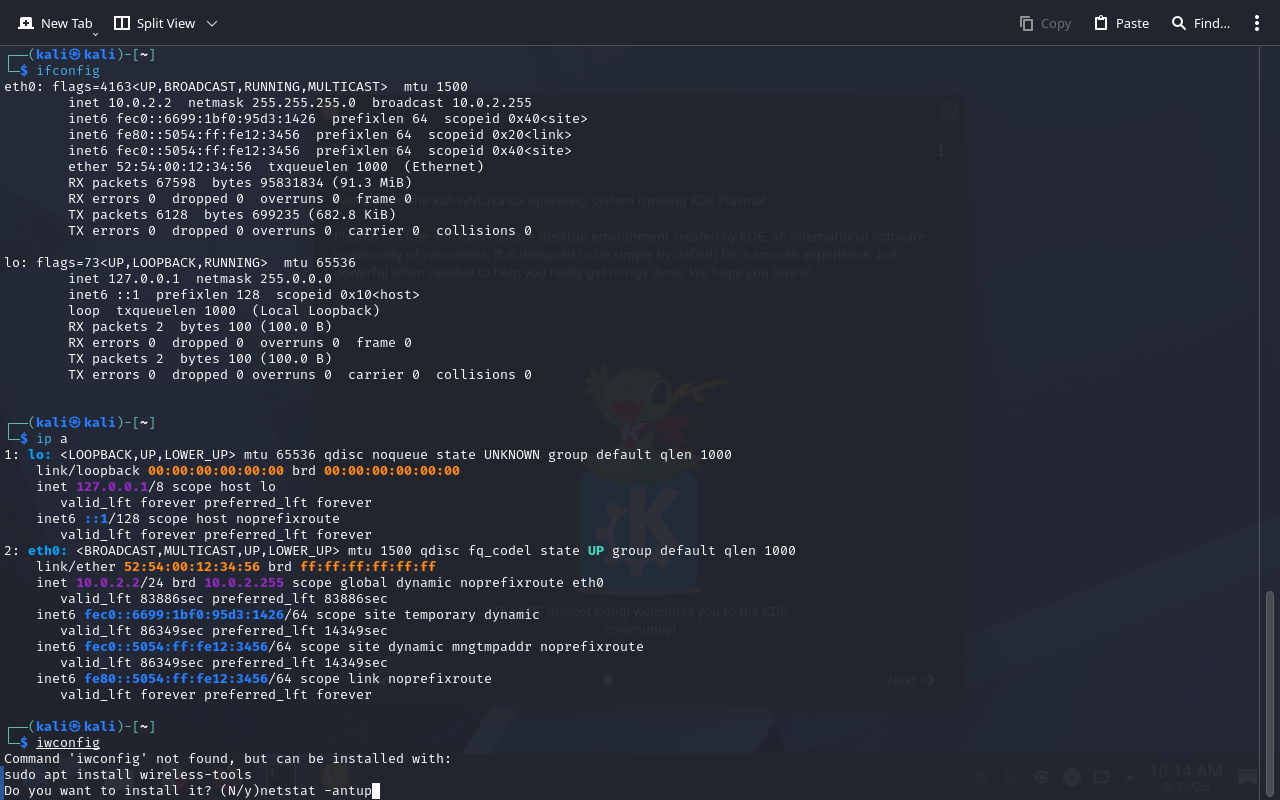Click the show desktop panel icon
The height and width of the screenshot is (800, 1280).
pyautogui.click(x=1248, y=777)
